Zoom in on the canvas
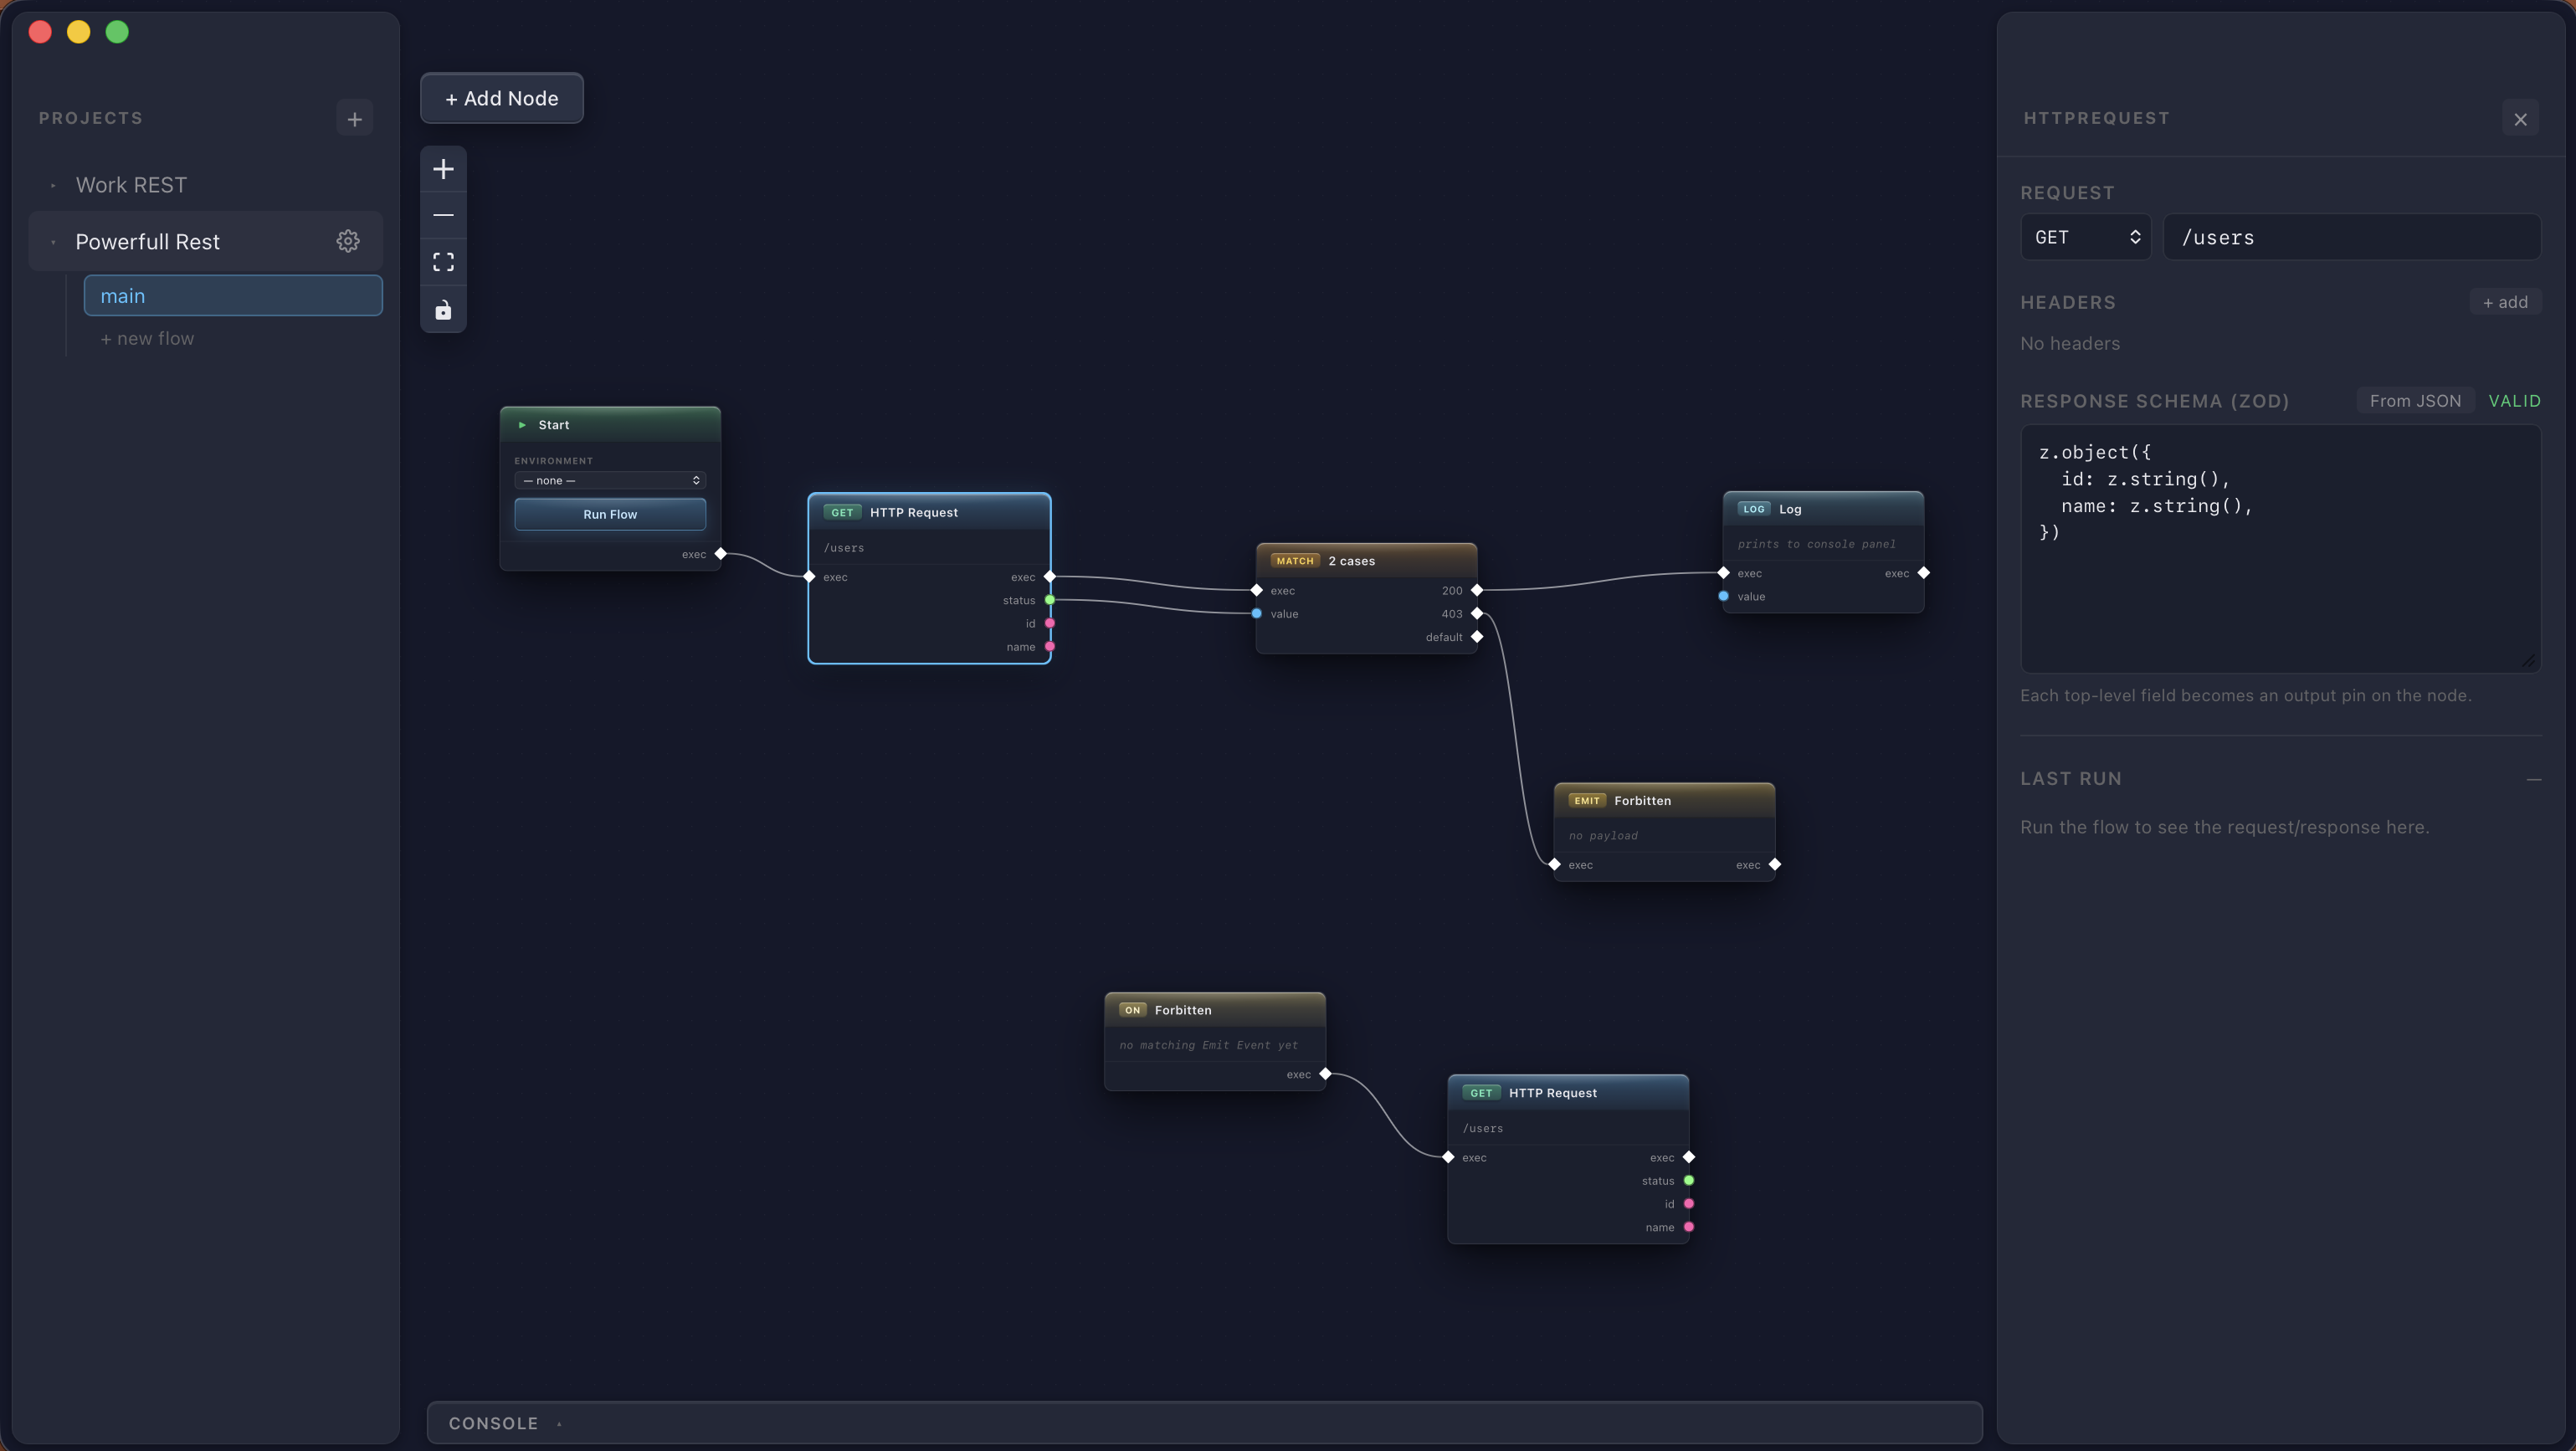 pyautogui.click(x=443, y=169)
